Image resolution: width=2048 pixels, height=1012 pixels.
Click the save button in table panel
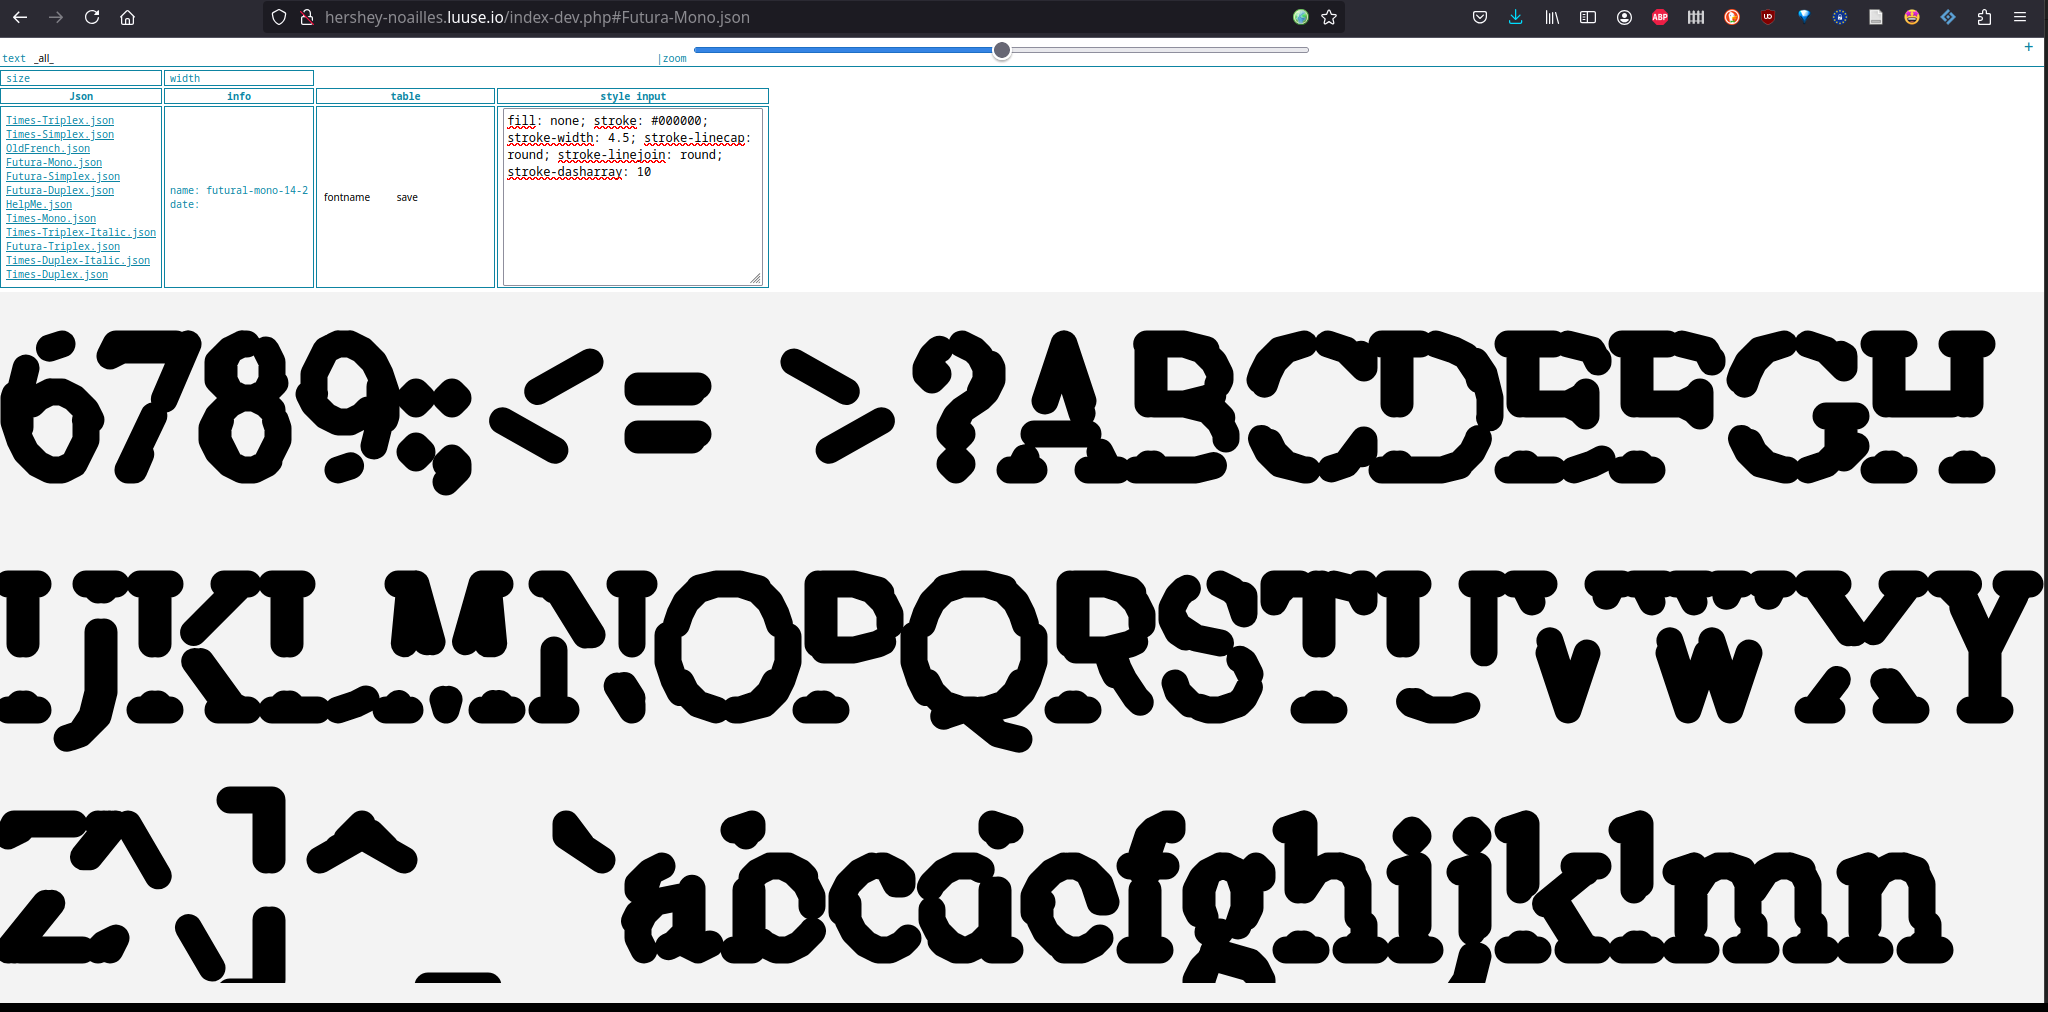coord(407,197)
